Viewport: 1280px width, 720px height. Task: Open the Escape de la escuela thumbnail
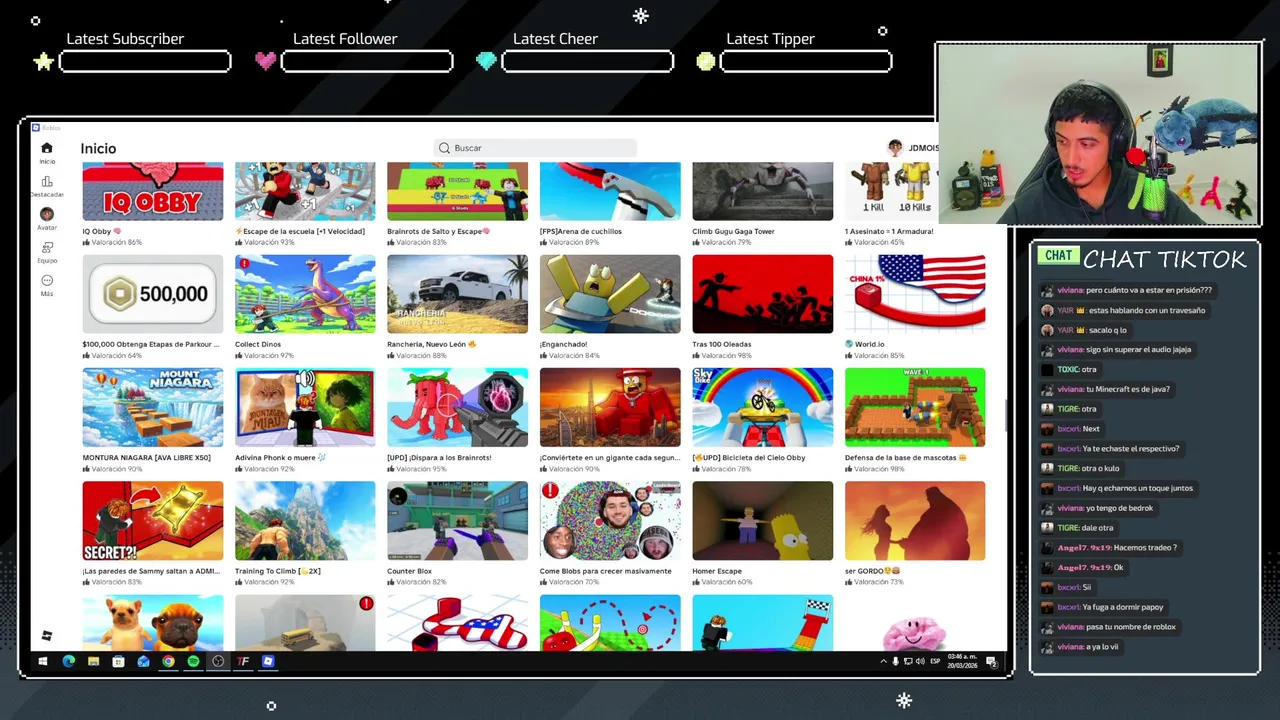(x=305, y=191)
